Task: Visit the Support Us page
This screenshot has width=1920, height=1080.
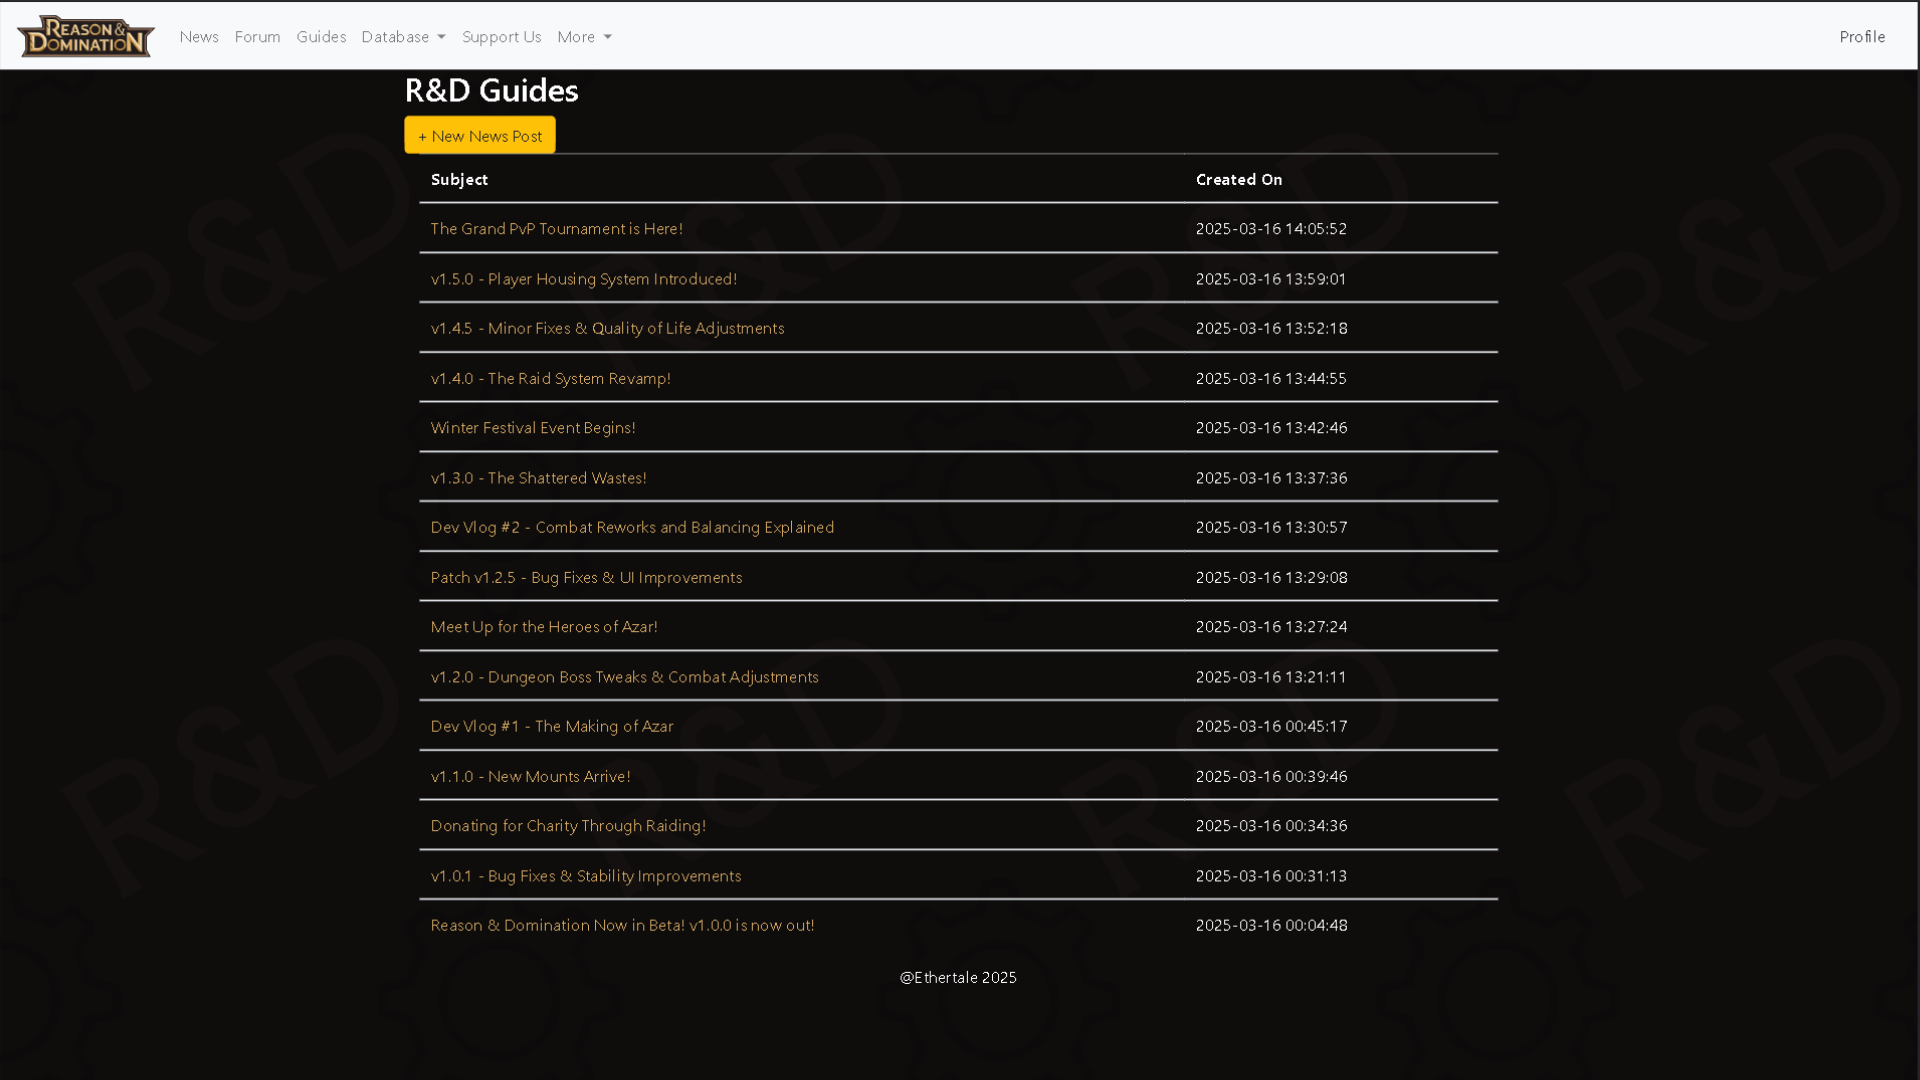Action: click(501, 37)
